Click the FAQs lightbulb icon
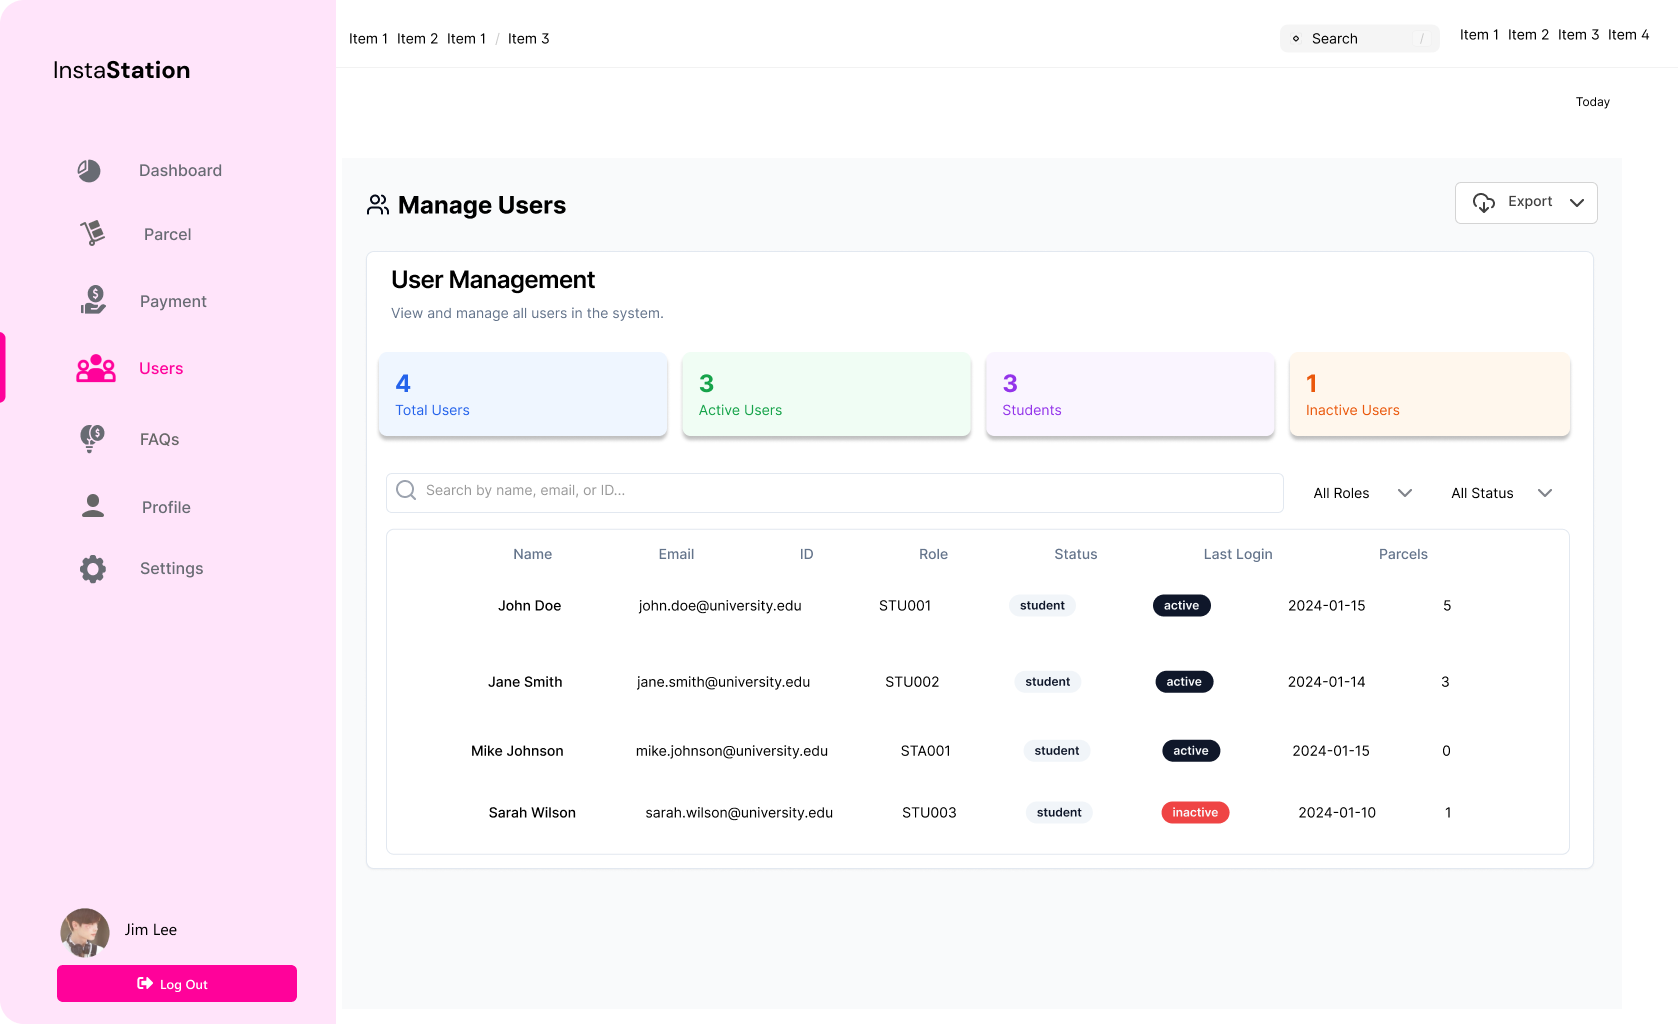The width and height of the screenshot is (1678, 1024). pos(92,438)
